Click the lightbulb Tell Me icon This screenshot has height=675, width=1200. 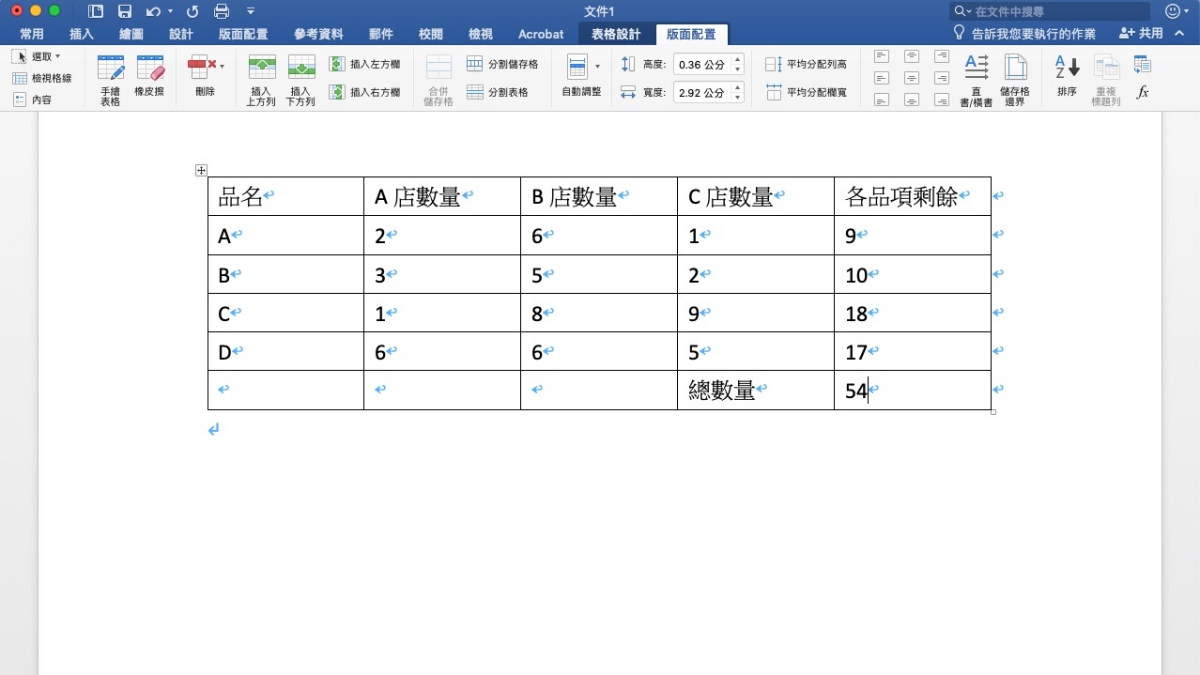point(959,33)
